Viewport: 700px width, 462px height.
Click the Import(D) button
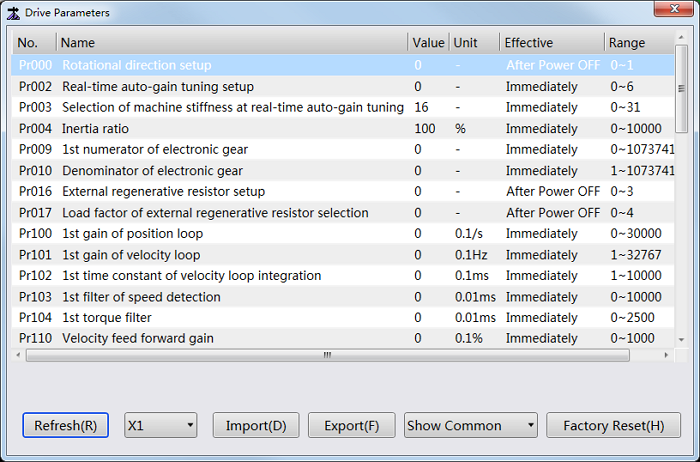pyautogui.click(x=256, y=425)
